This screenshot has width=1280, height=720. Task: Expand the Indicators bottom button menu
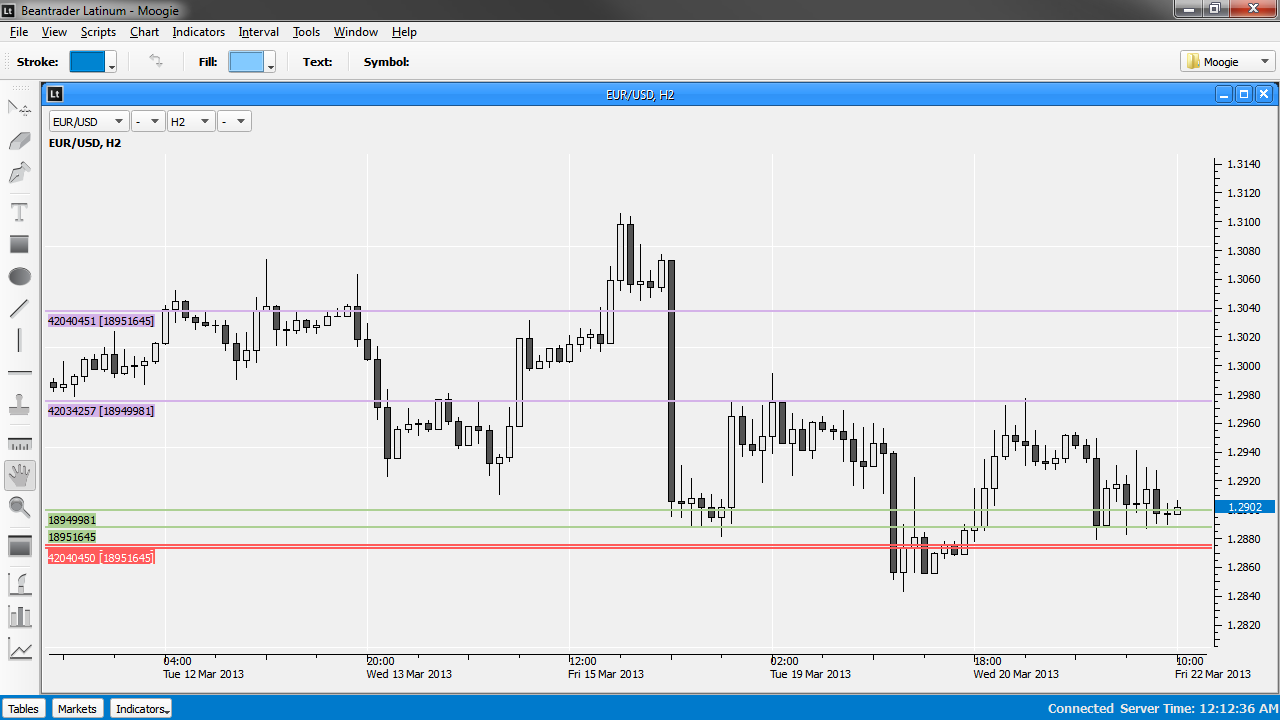141,708
